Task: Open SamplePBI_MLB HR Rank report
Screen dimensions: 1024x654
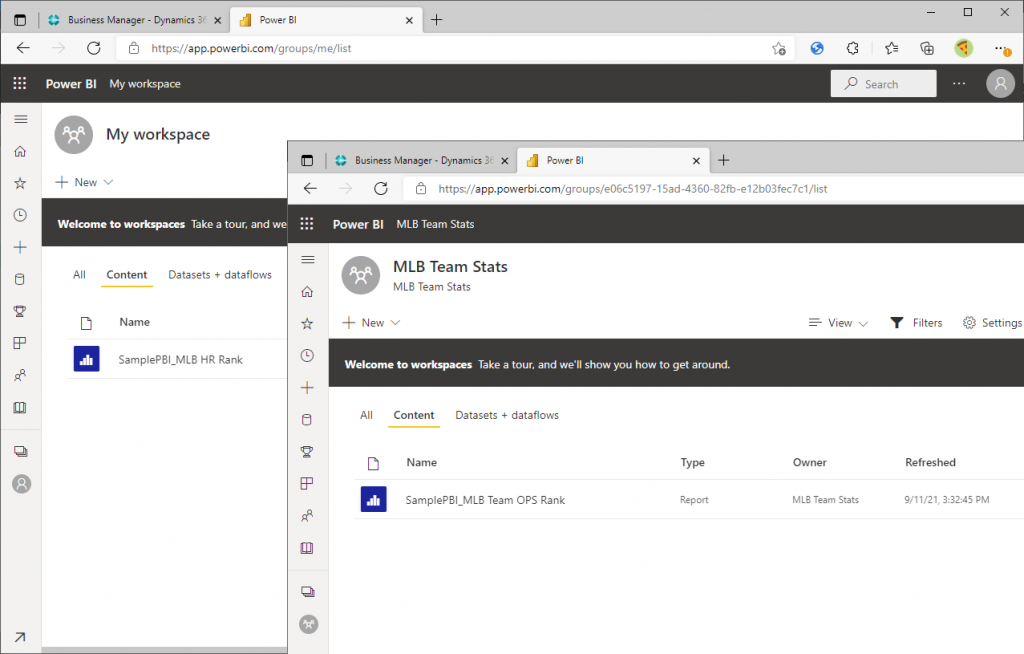Action: point(180,359)
